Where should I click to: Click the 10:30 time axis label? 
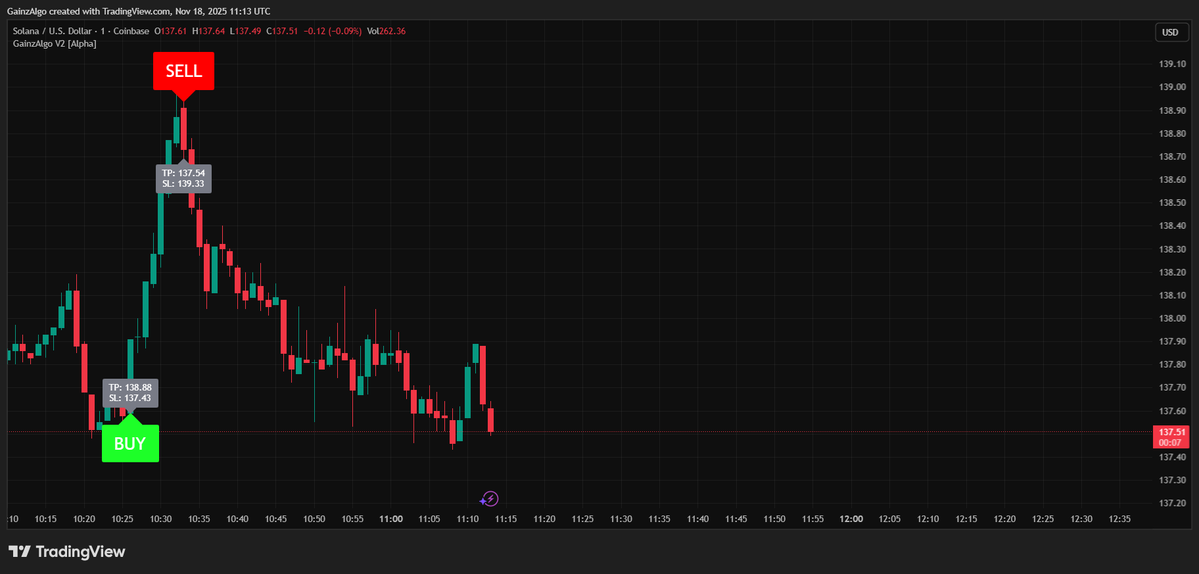point(161,519)
